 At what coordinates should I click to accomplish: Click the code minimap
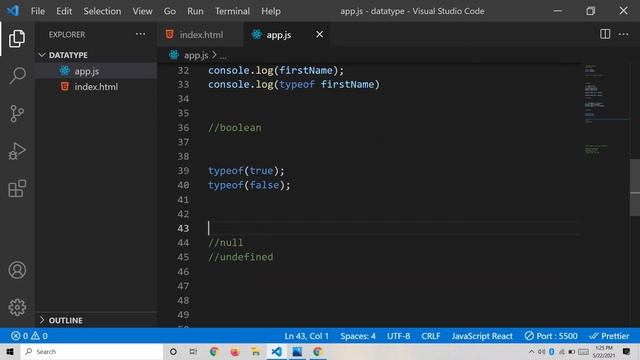coord(606,110)
